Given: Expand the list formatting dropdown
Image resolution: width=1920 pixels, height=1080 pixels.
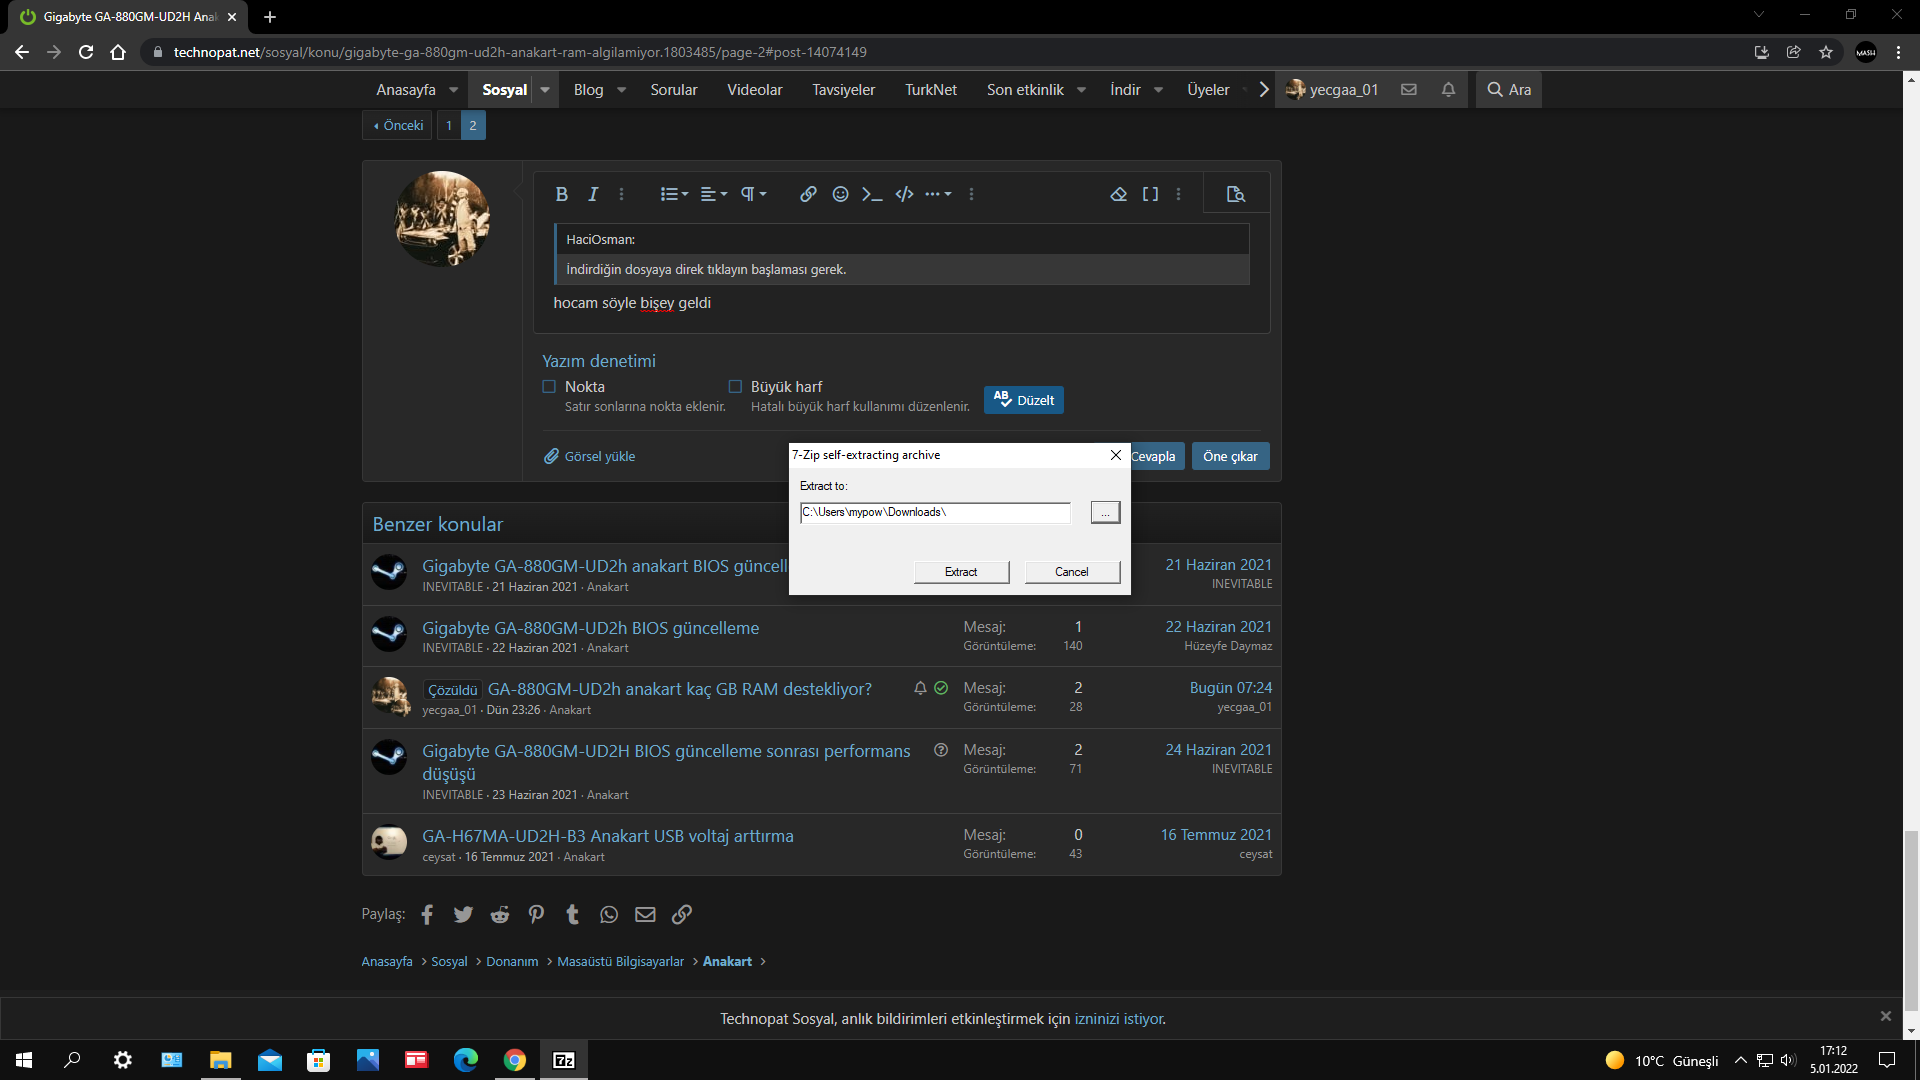Looking at the screenshot, I should point(674,194).
